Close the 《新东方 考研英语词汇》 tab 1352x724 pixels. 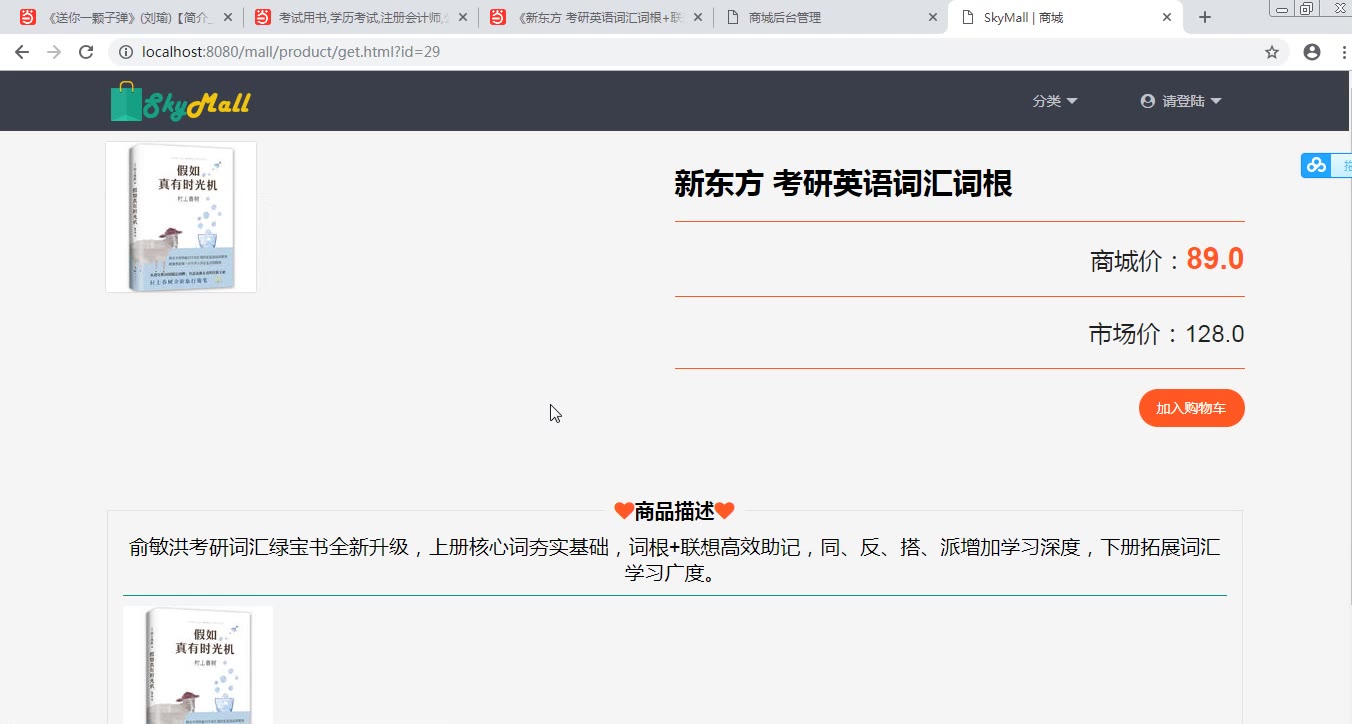click(x=697, y=17)
